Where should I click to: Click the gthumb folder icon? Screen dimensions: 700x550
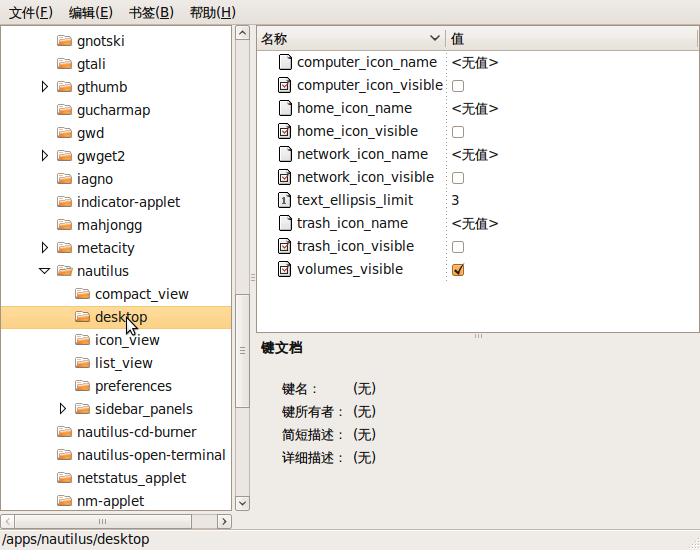point(65,87)
